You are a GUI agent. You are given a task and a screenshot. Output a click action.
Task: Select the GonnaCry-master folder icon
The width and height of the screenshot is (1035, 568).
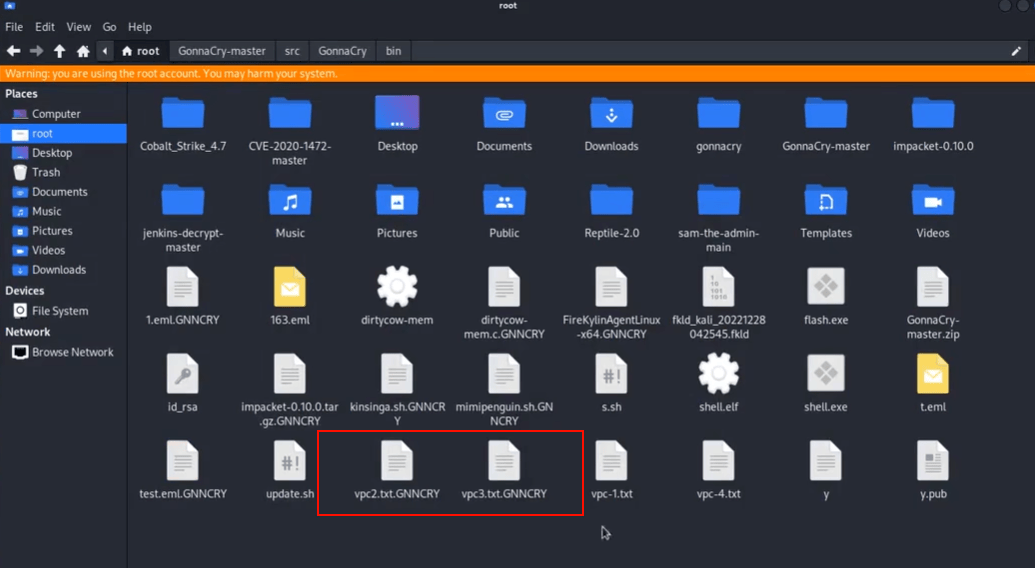click(x=826, y=113)
